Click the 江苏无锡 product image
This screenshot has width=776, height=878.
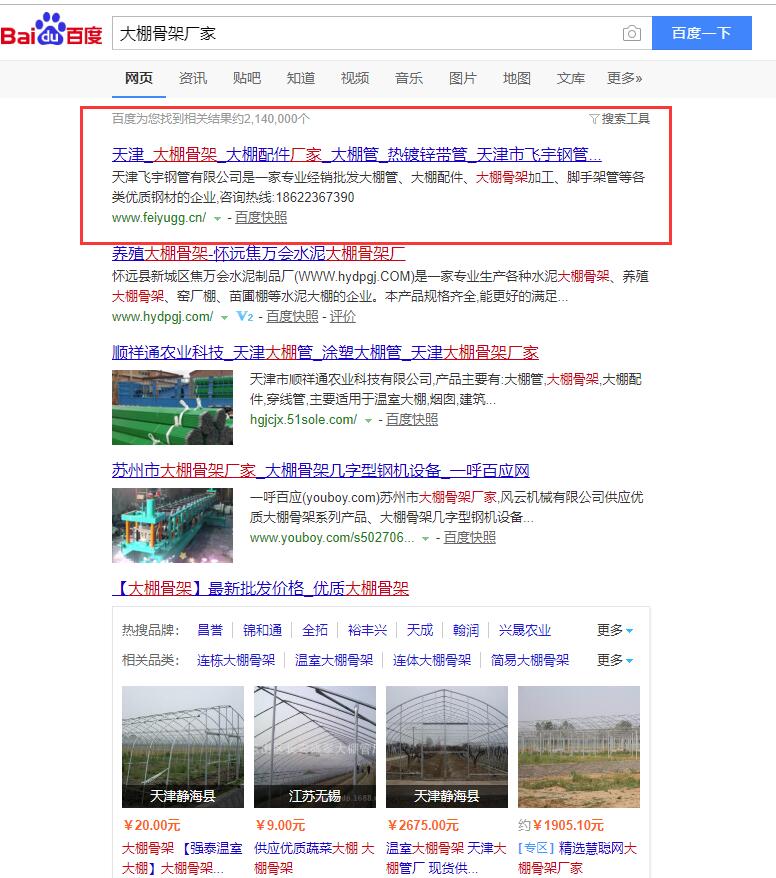pyautogui.click(x=315, y=746)
